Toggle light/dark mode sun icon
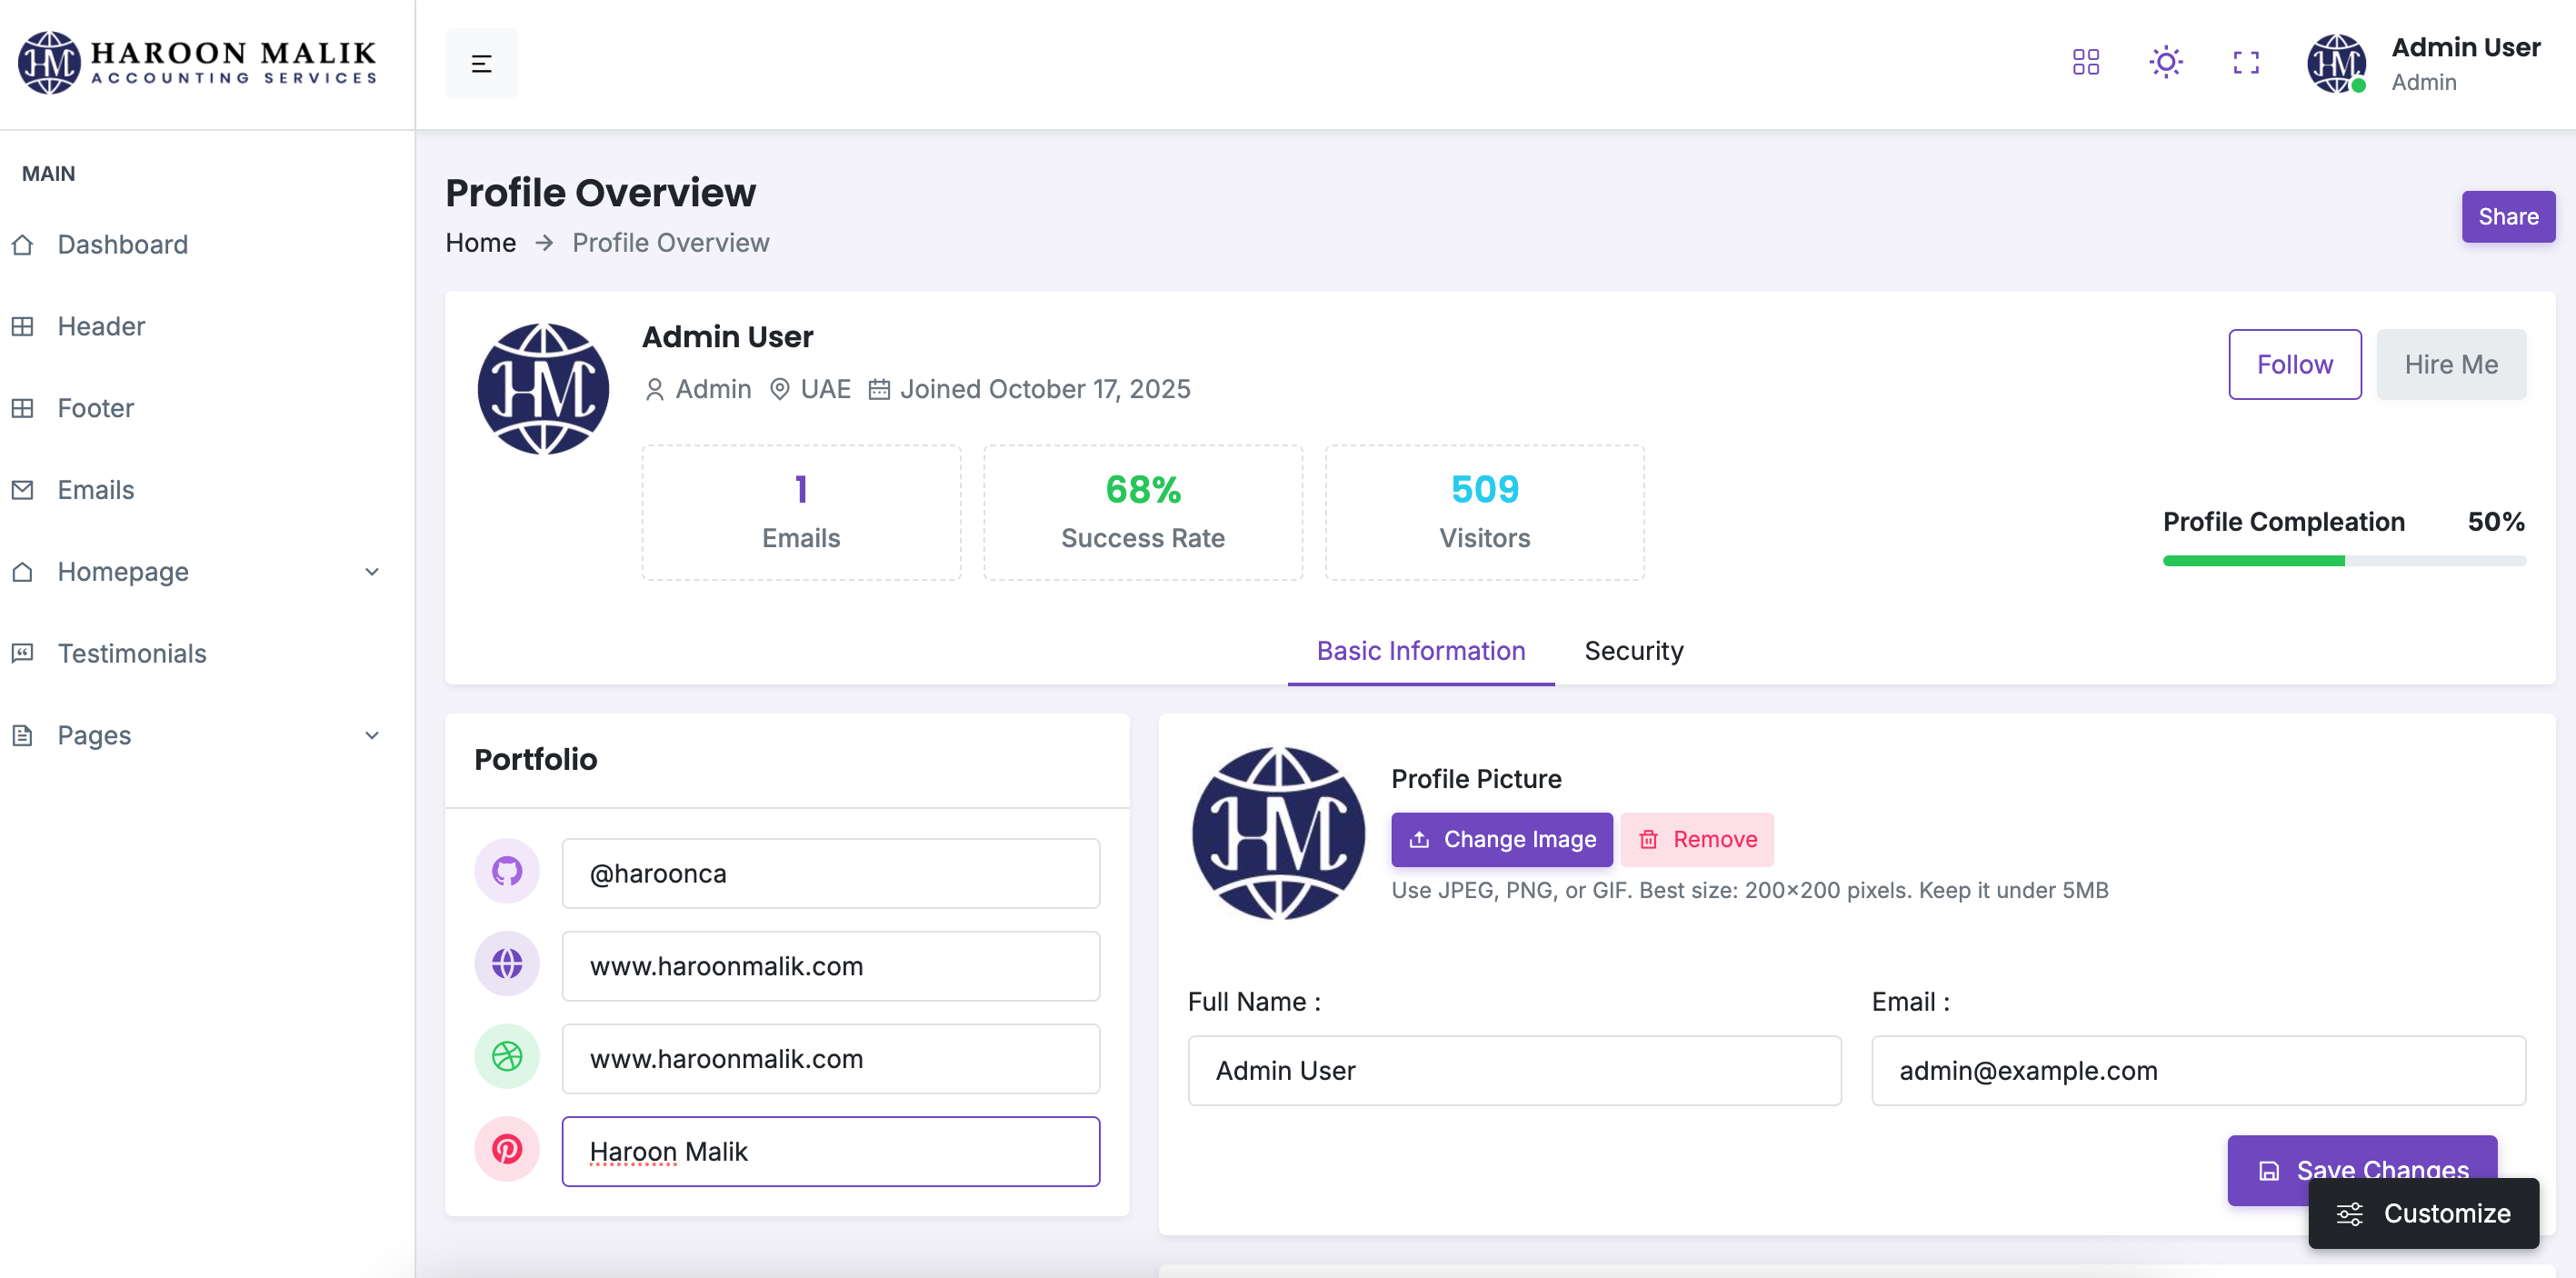 (2165, 63)
